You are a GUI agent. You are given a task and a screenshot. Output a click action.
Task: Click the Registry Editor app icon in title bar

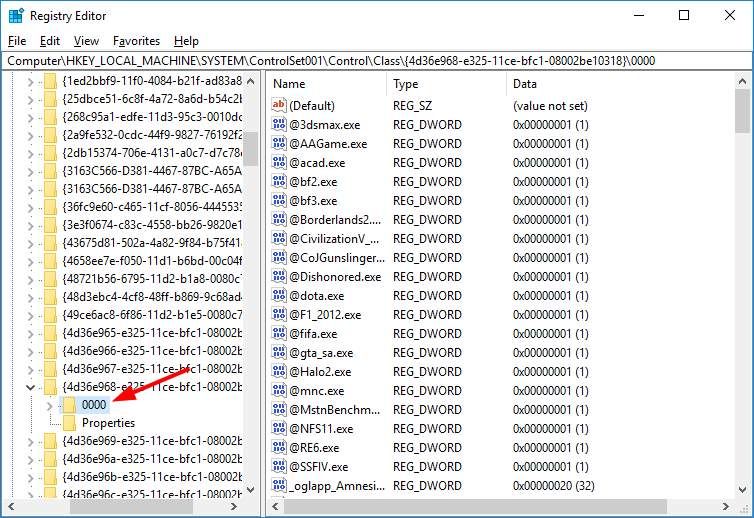pos(15,15)
